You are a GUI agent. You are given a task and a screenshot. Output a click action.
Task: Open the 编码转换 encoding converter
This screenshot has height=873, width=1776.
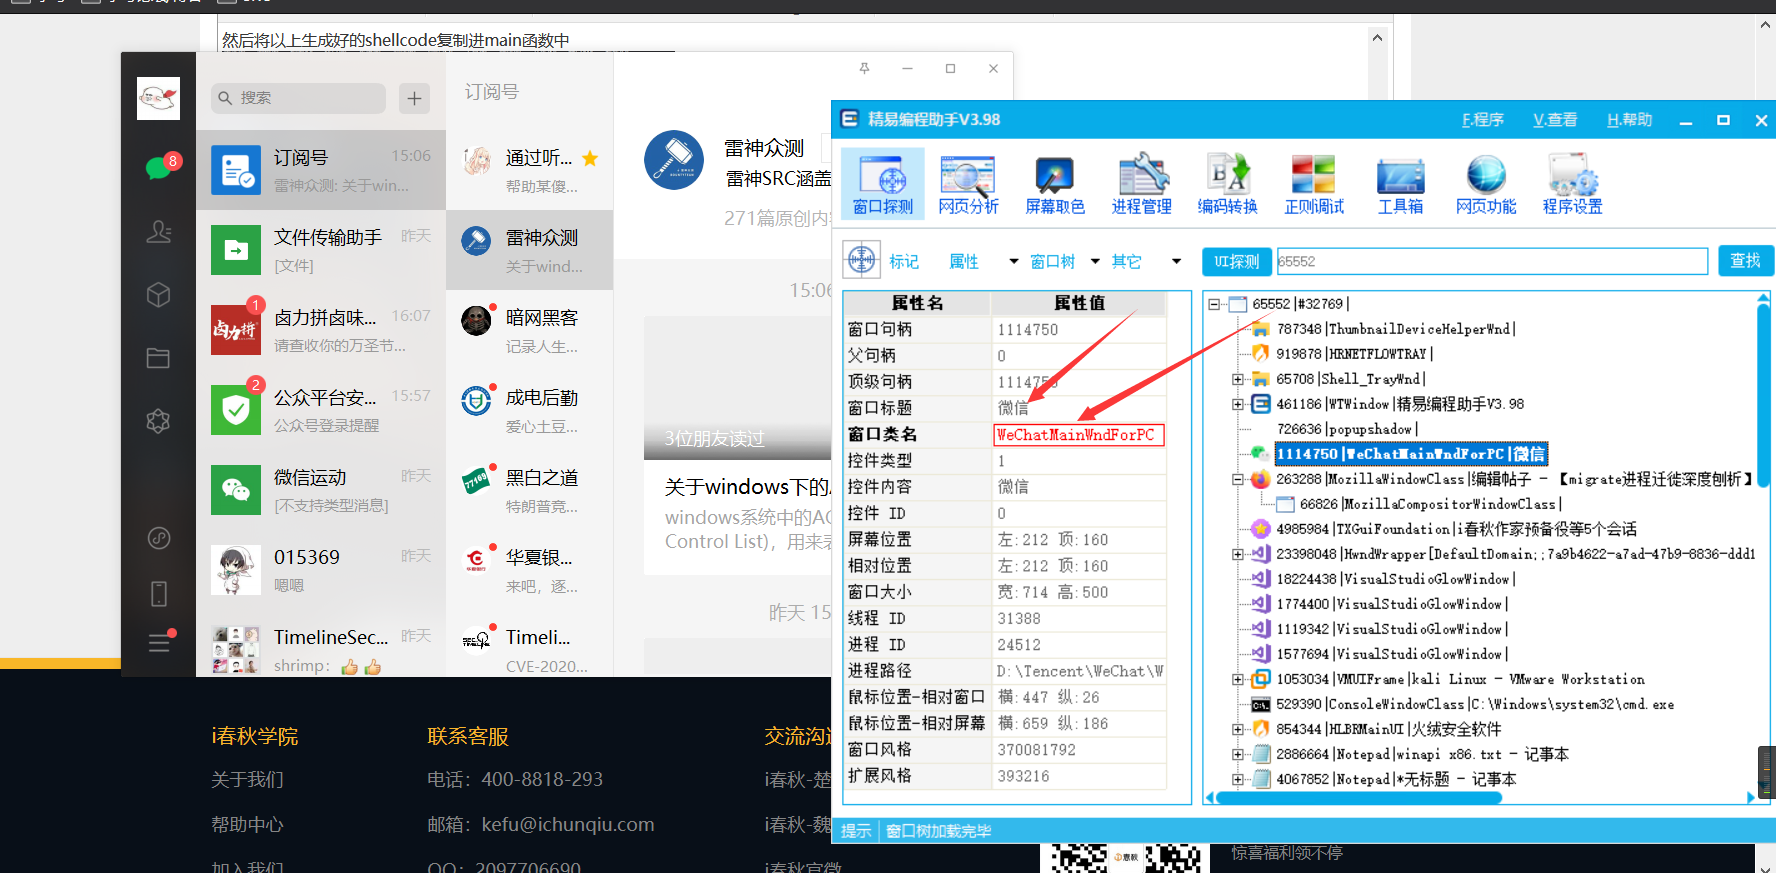[x=1227, y=184]
